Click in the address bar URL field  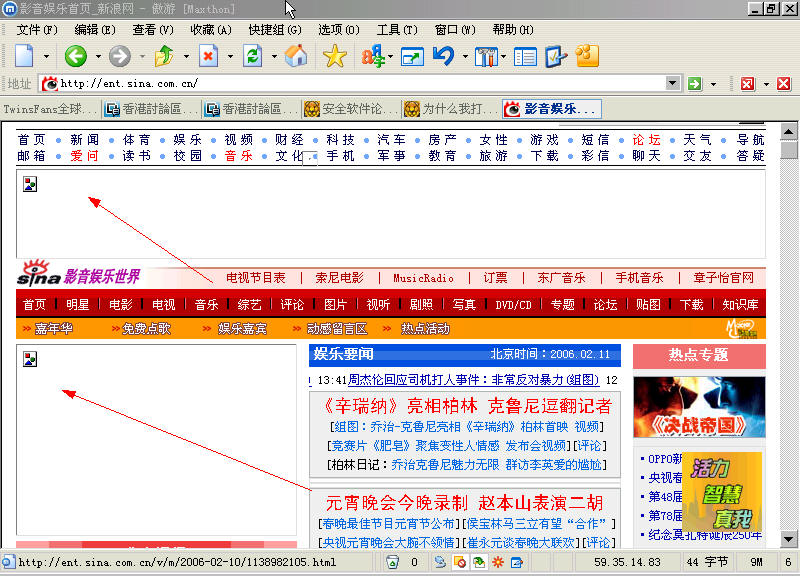pyautogui.click(x=362, y=84)
